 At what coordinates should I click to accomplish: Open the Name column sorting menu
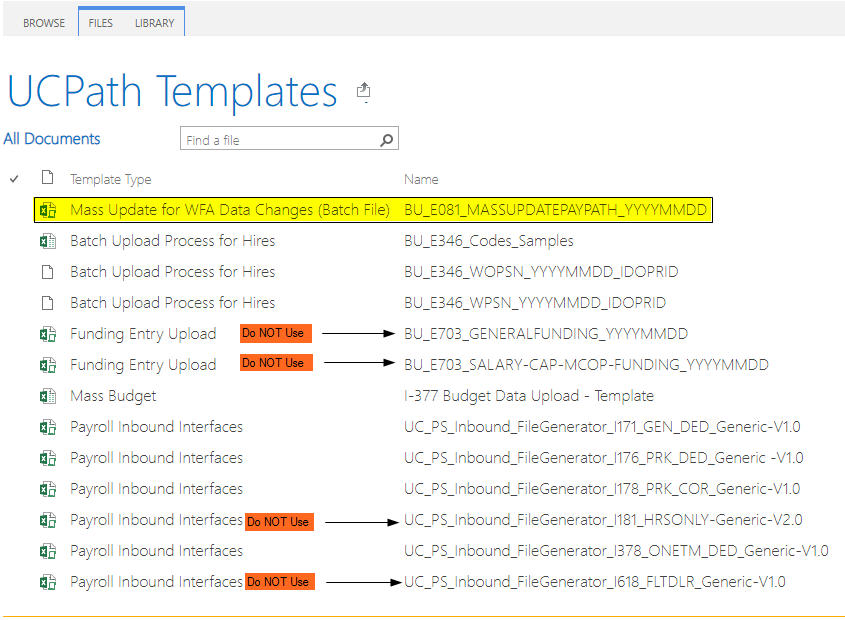coord(421,179)
